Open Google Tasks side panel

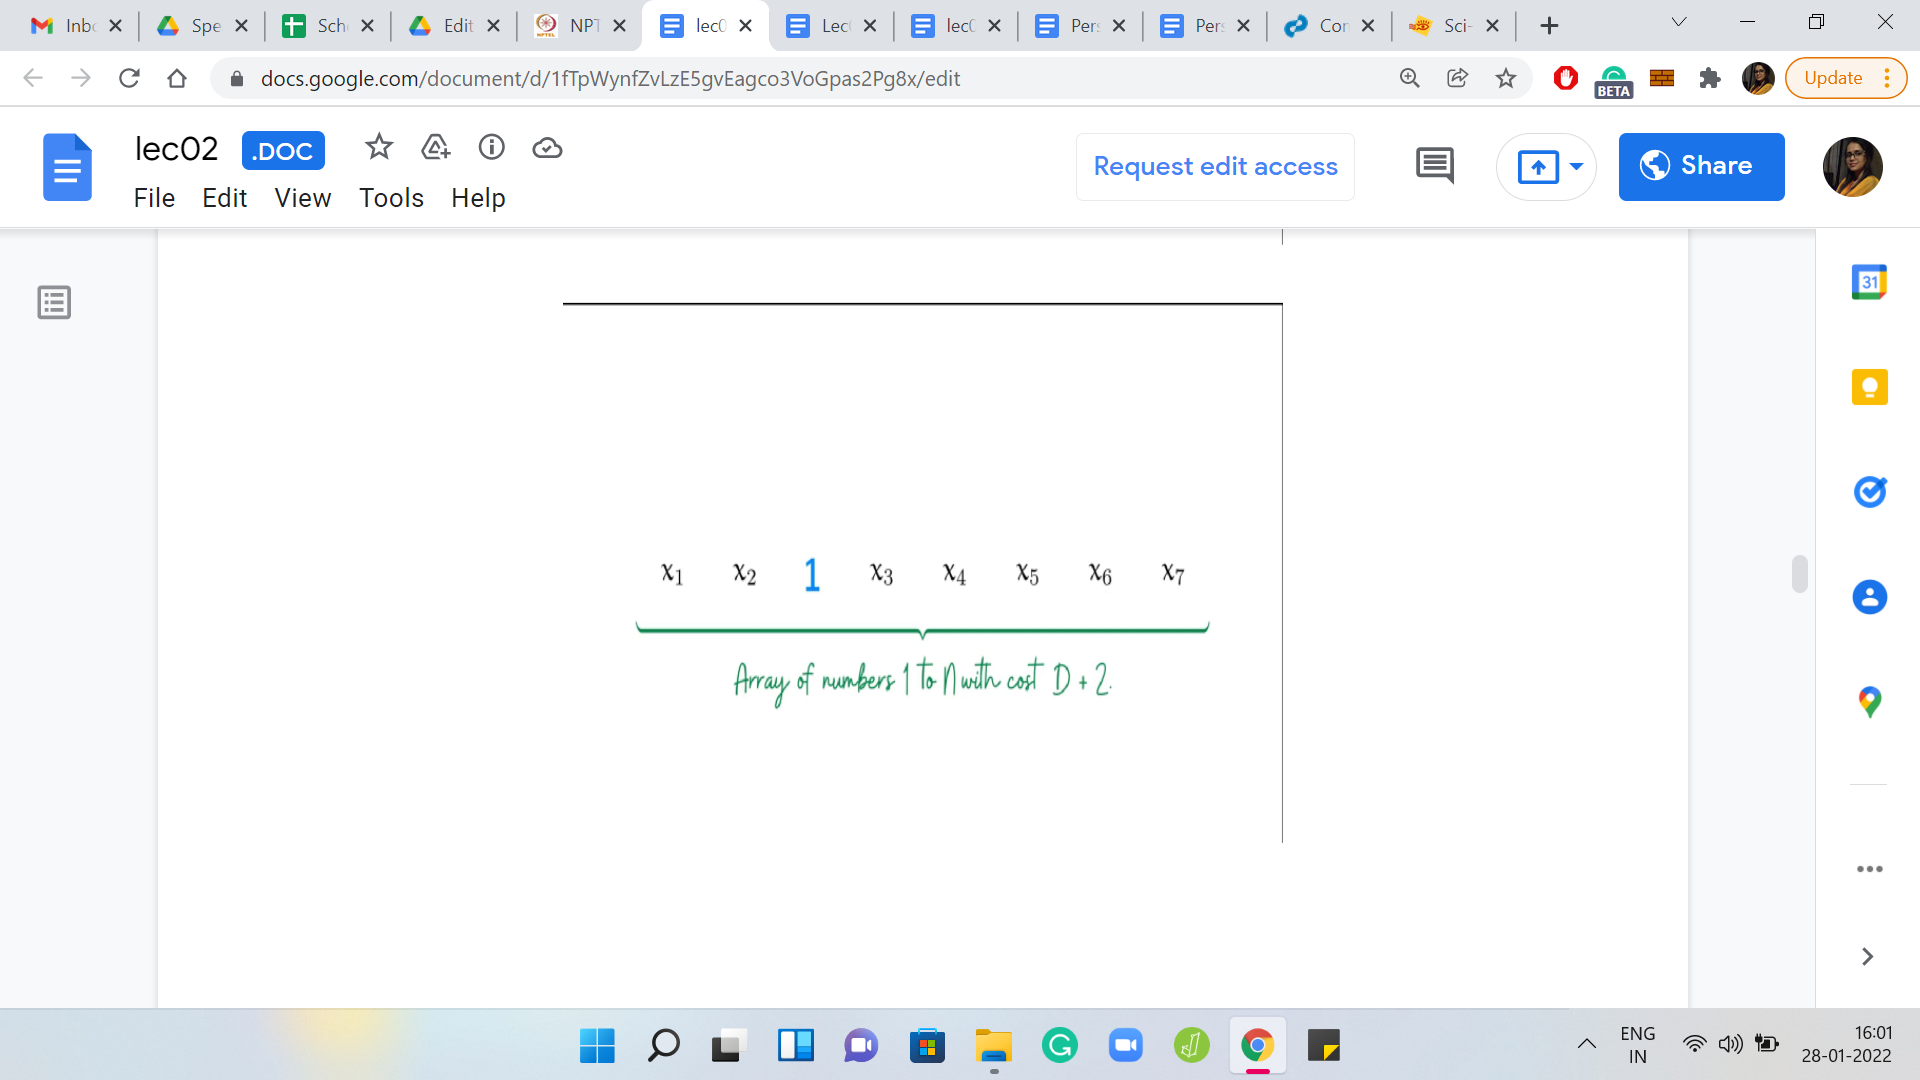[x=1868, y=492]
